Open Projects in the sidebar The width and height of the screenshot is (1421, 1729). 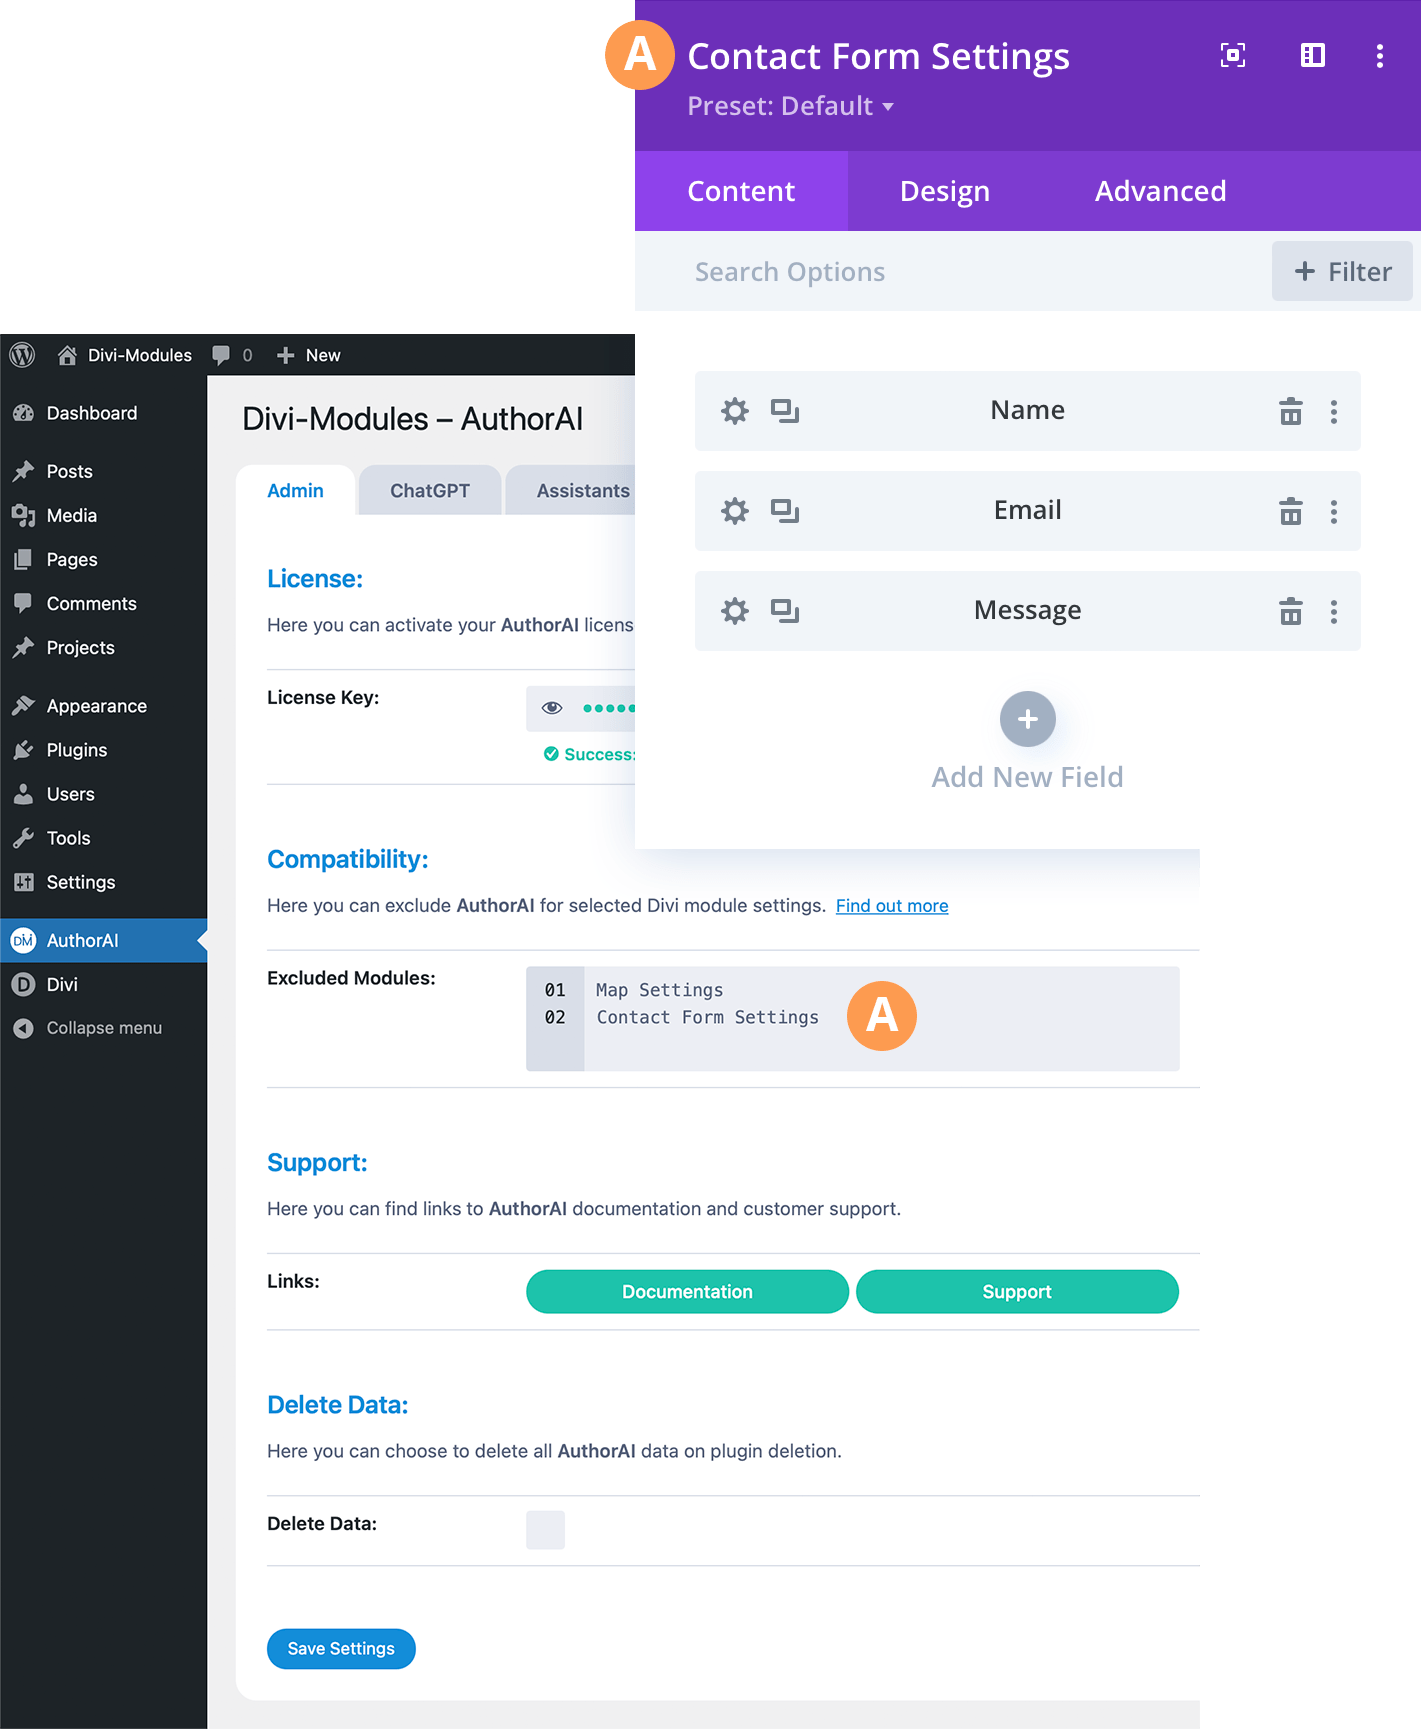[x=103, y=647]
